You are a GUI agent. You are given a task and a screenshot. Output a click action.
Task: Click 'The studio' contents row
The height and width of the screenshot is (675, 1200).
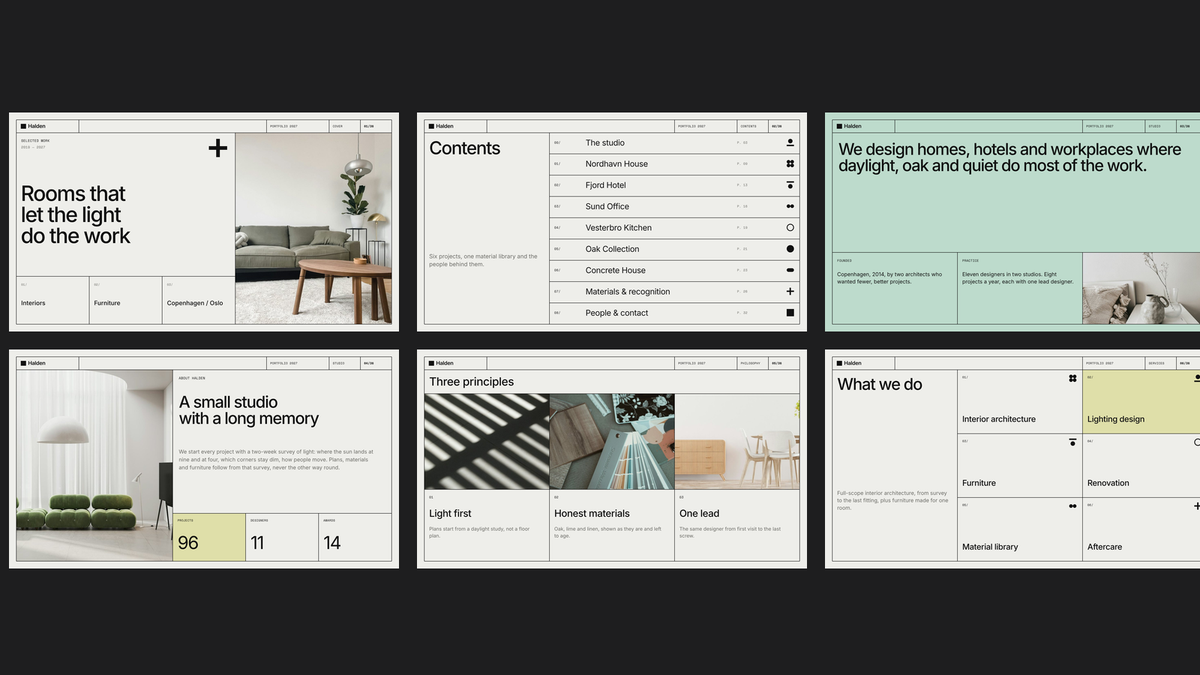pos(674,143)
